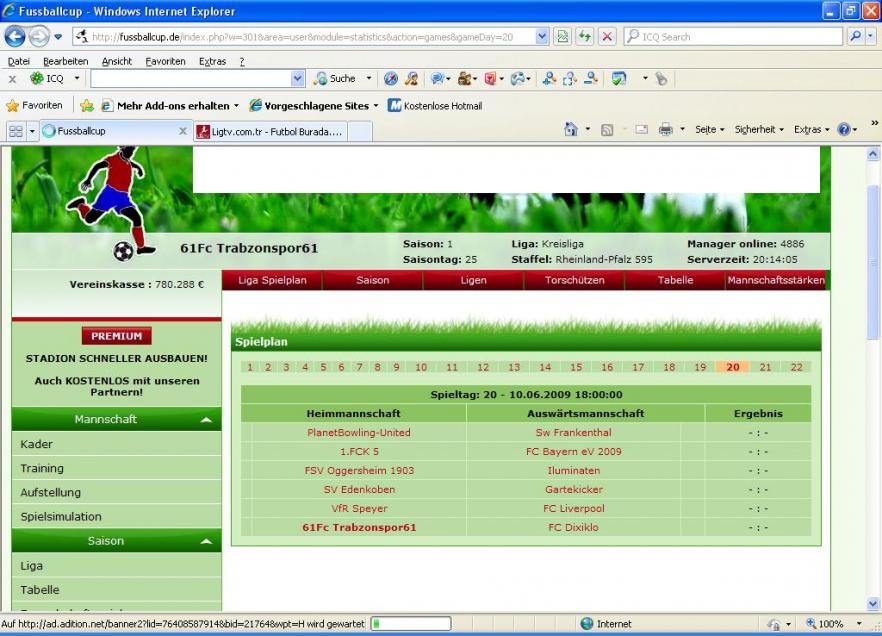Open the Ansicht menu
Screen dimensions: 882x636
pos(117,61)
